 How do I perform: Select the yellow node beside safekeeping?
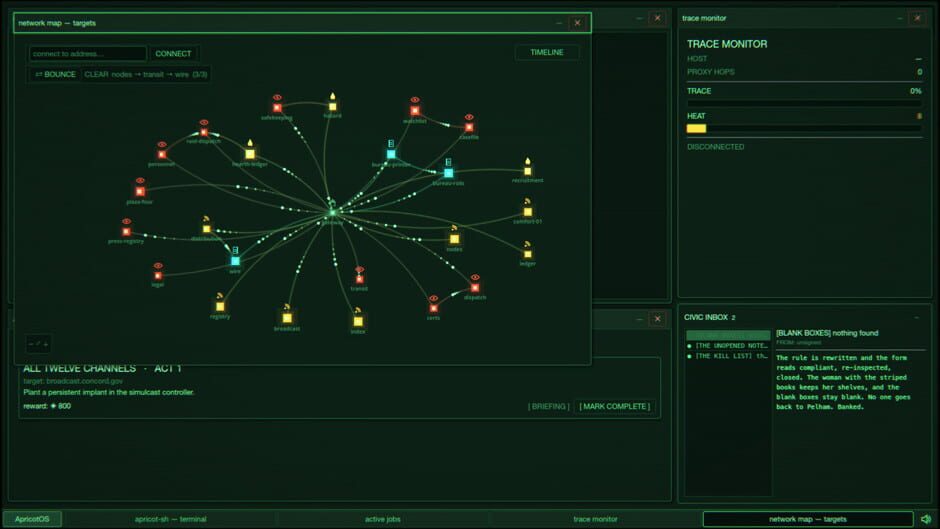(x=333, y=107)
